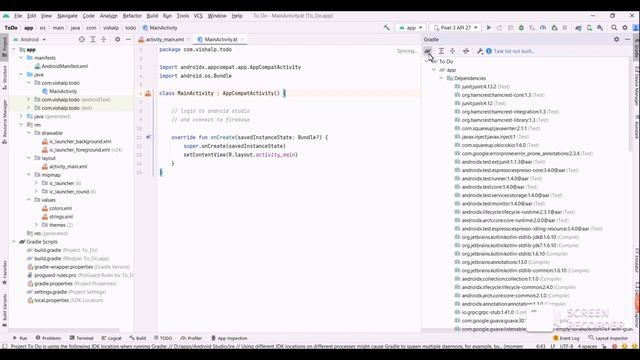Screen dimensions: 640x360
Task: Open the Project panel options gear
Action: 118,39
